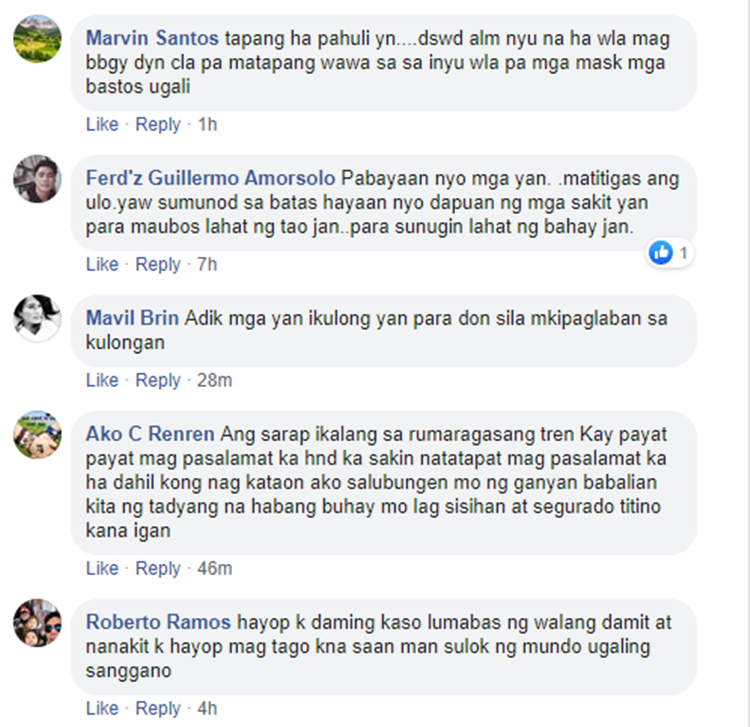Like Ferd'z Guillermo Amorsolo's comment
The width and height of the screenshot is (750, 727).
(102, 264)
